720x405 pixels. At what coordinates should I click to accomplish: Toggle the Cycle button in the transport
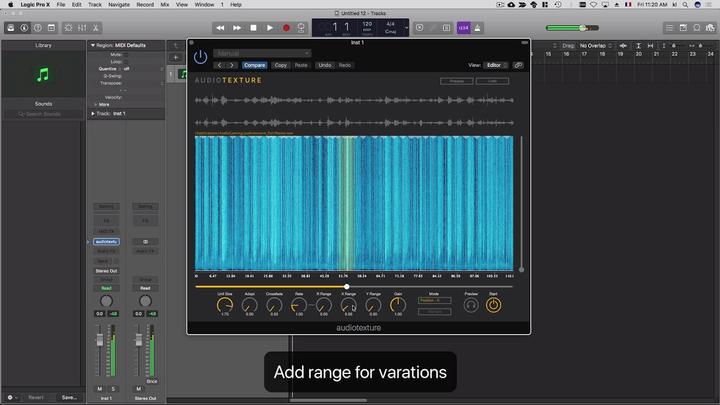click(x=301, y=28)
